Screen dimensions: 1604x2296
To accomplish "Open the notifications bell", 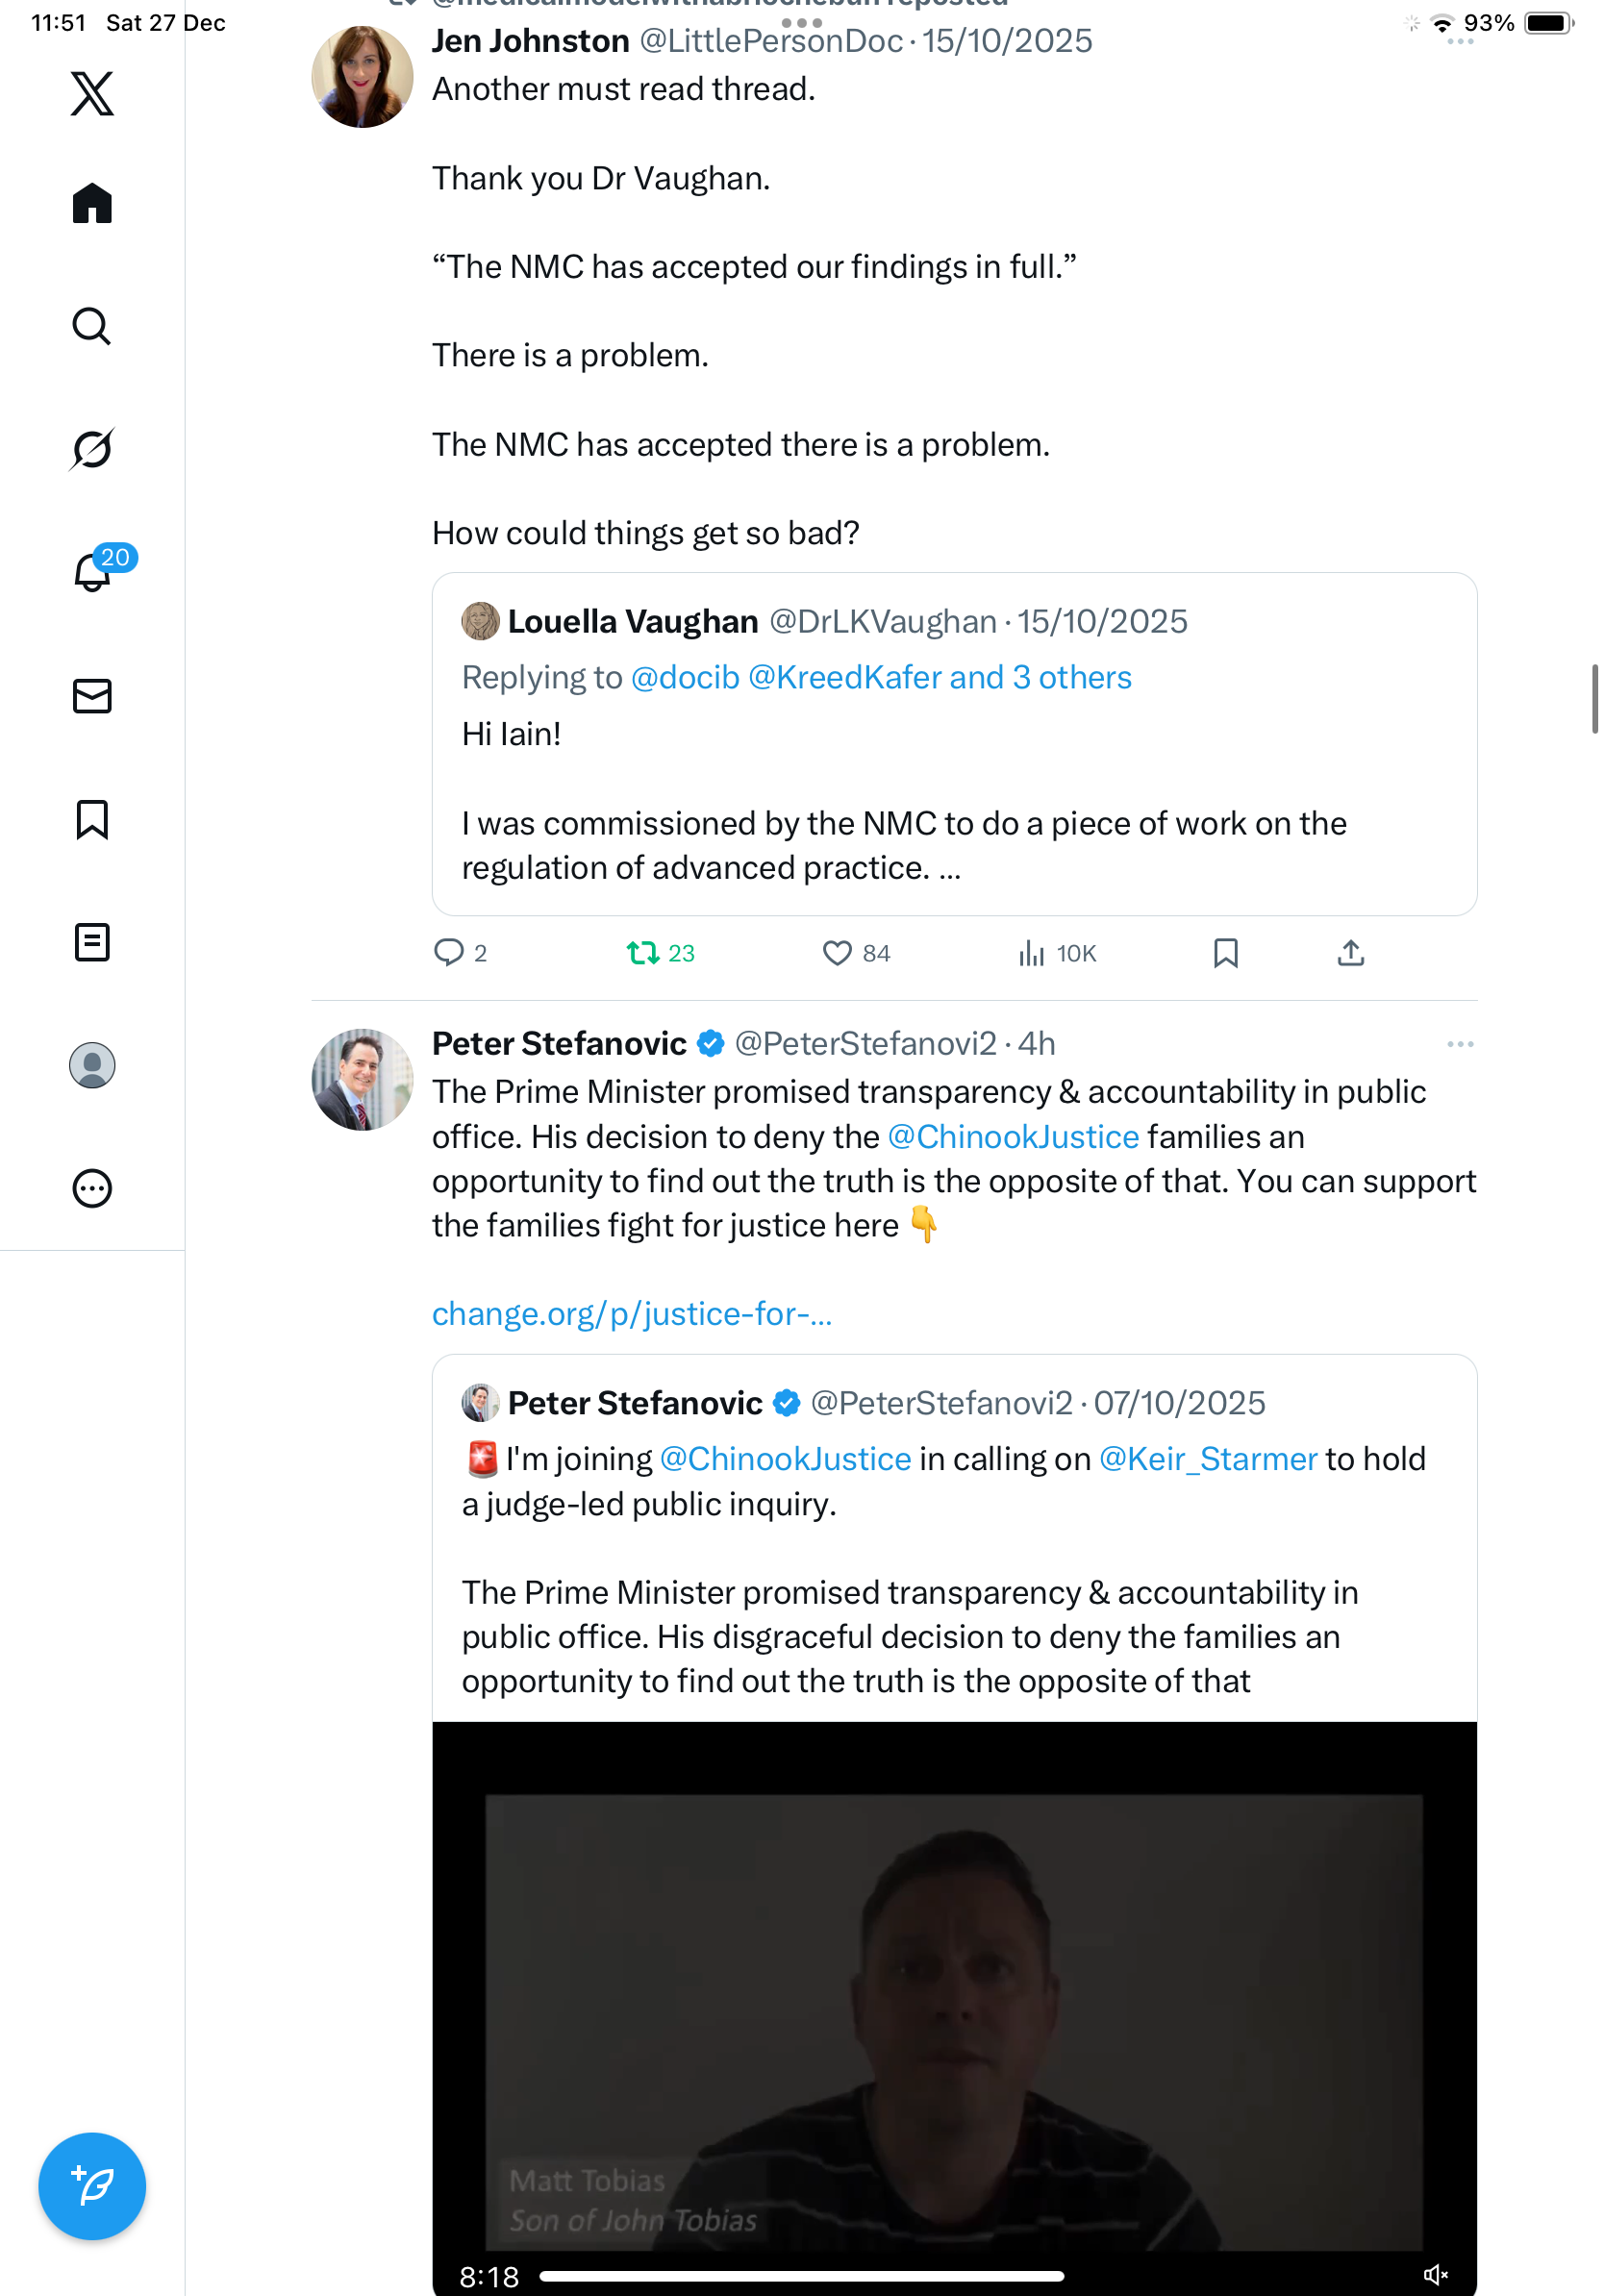I will (x=92, y=572).
